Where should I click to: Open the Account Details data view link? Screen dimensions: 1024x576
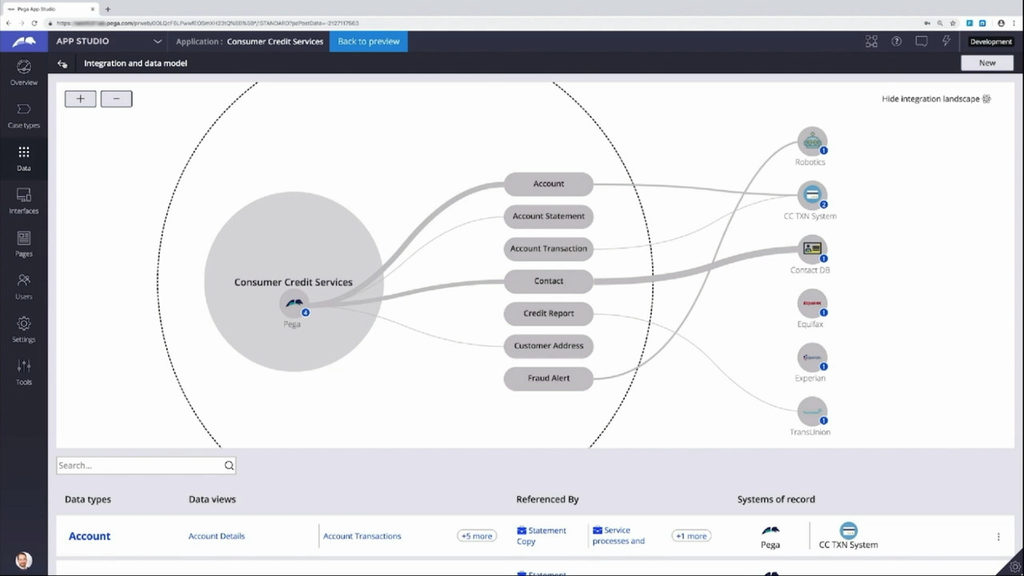[x=217, y=536]
